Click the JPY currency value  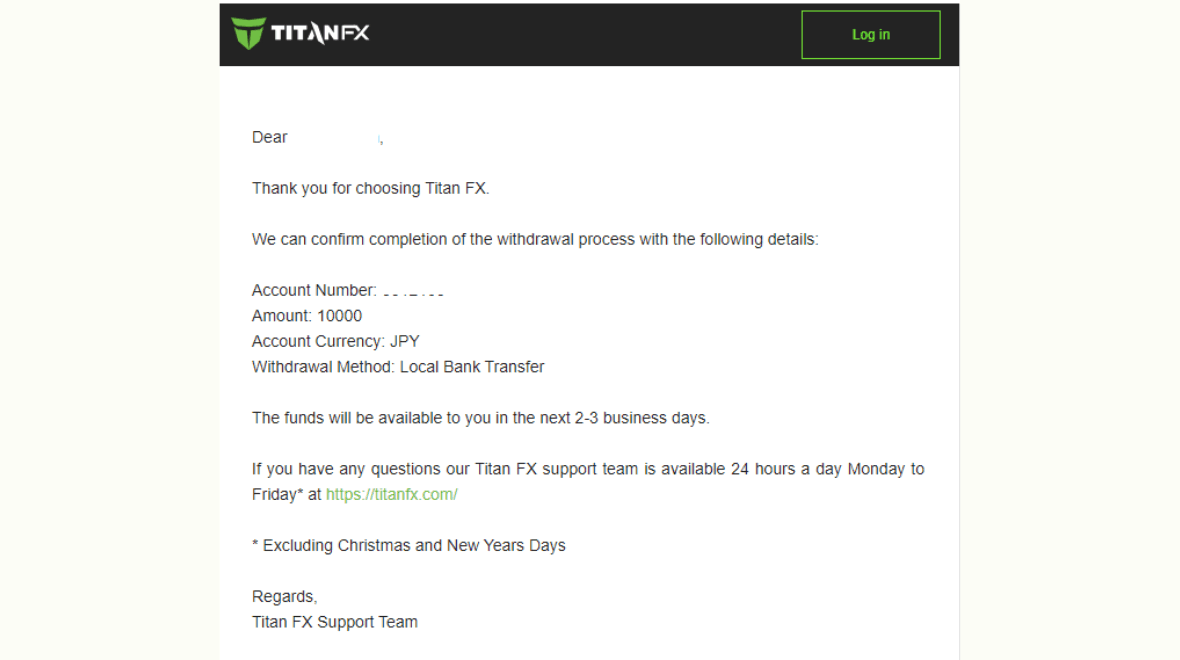coord(405,341)
